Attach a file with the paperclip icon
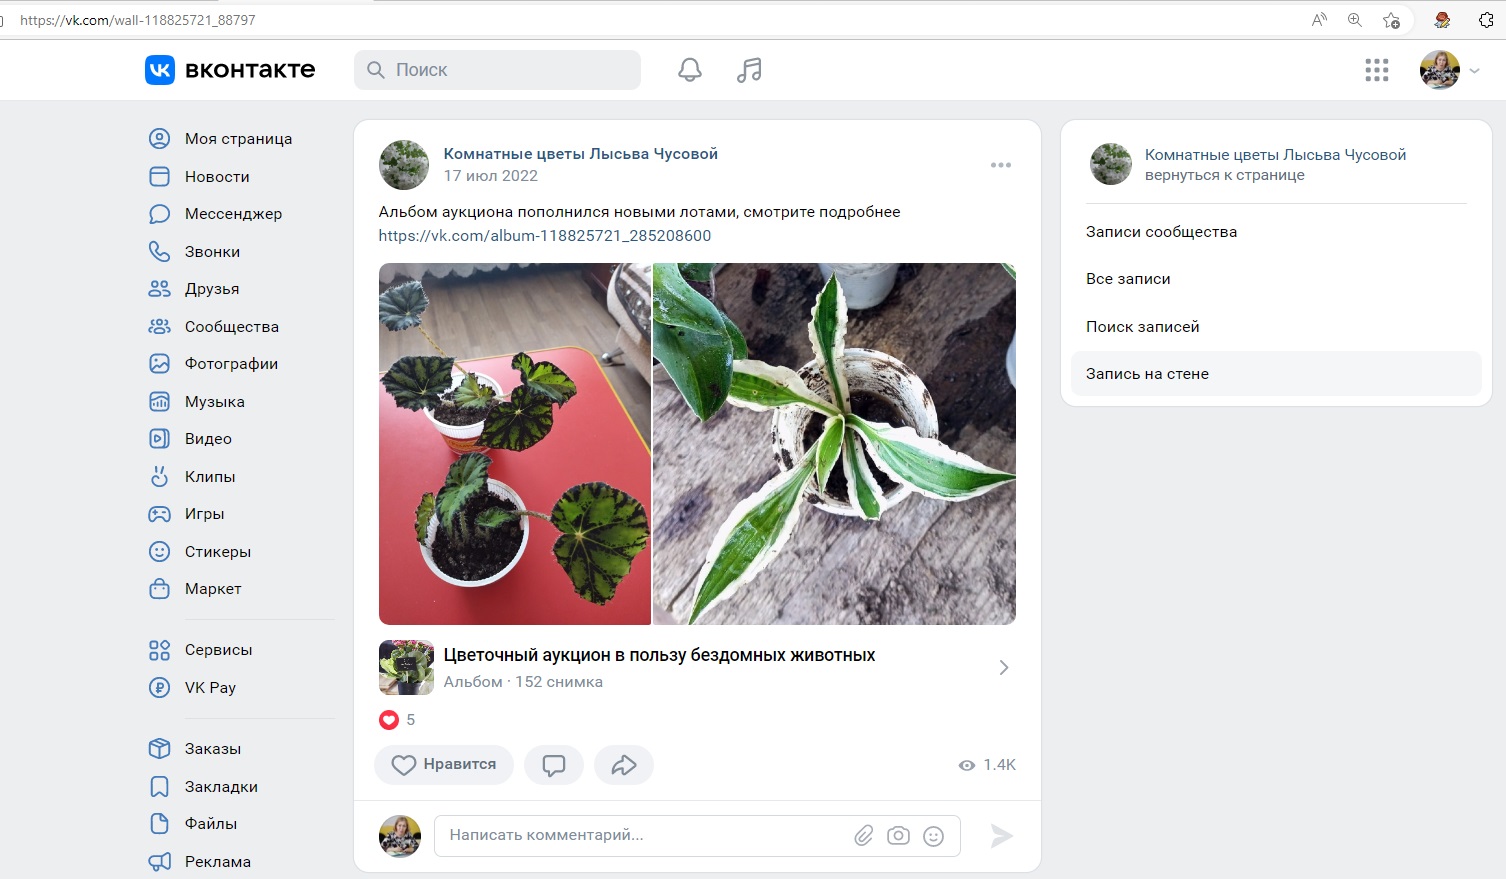 pos(864,836)
